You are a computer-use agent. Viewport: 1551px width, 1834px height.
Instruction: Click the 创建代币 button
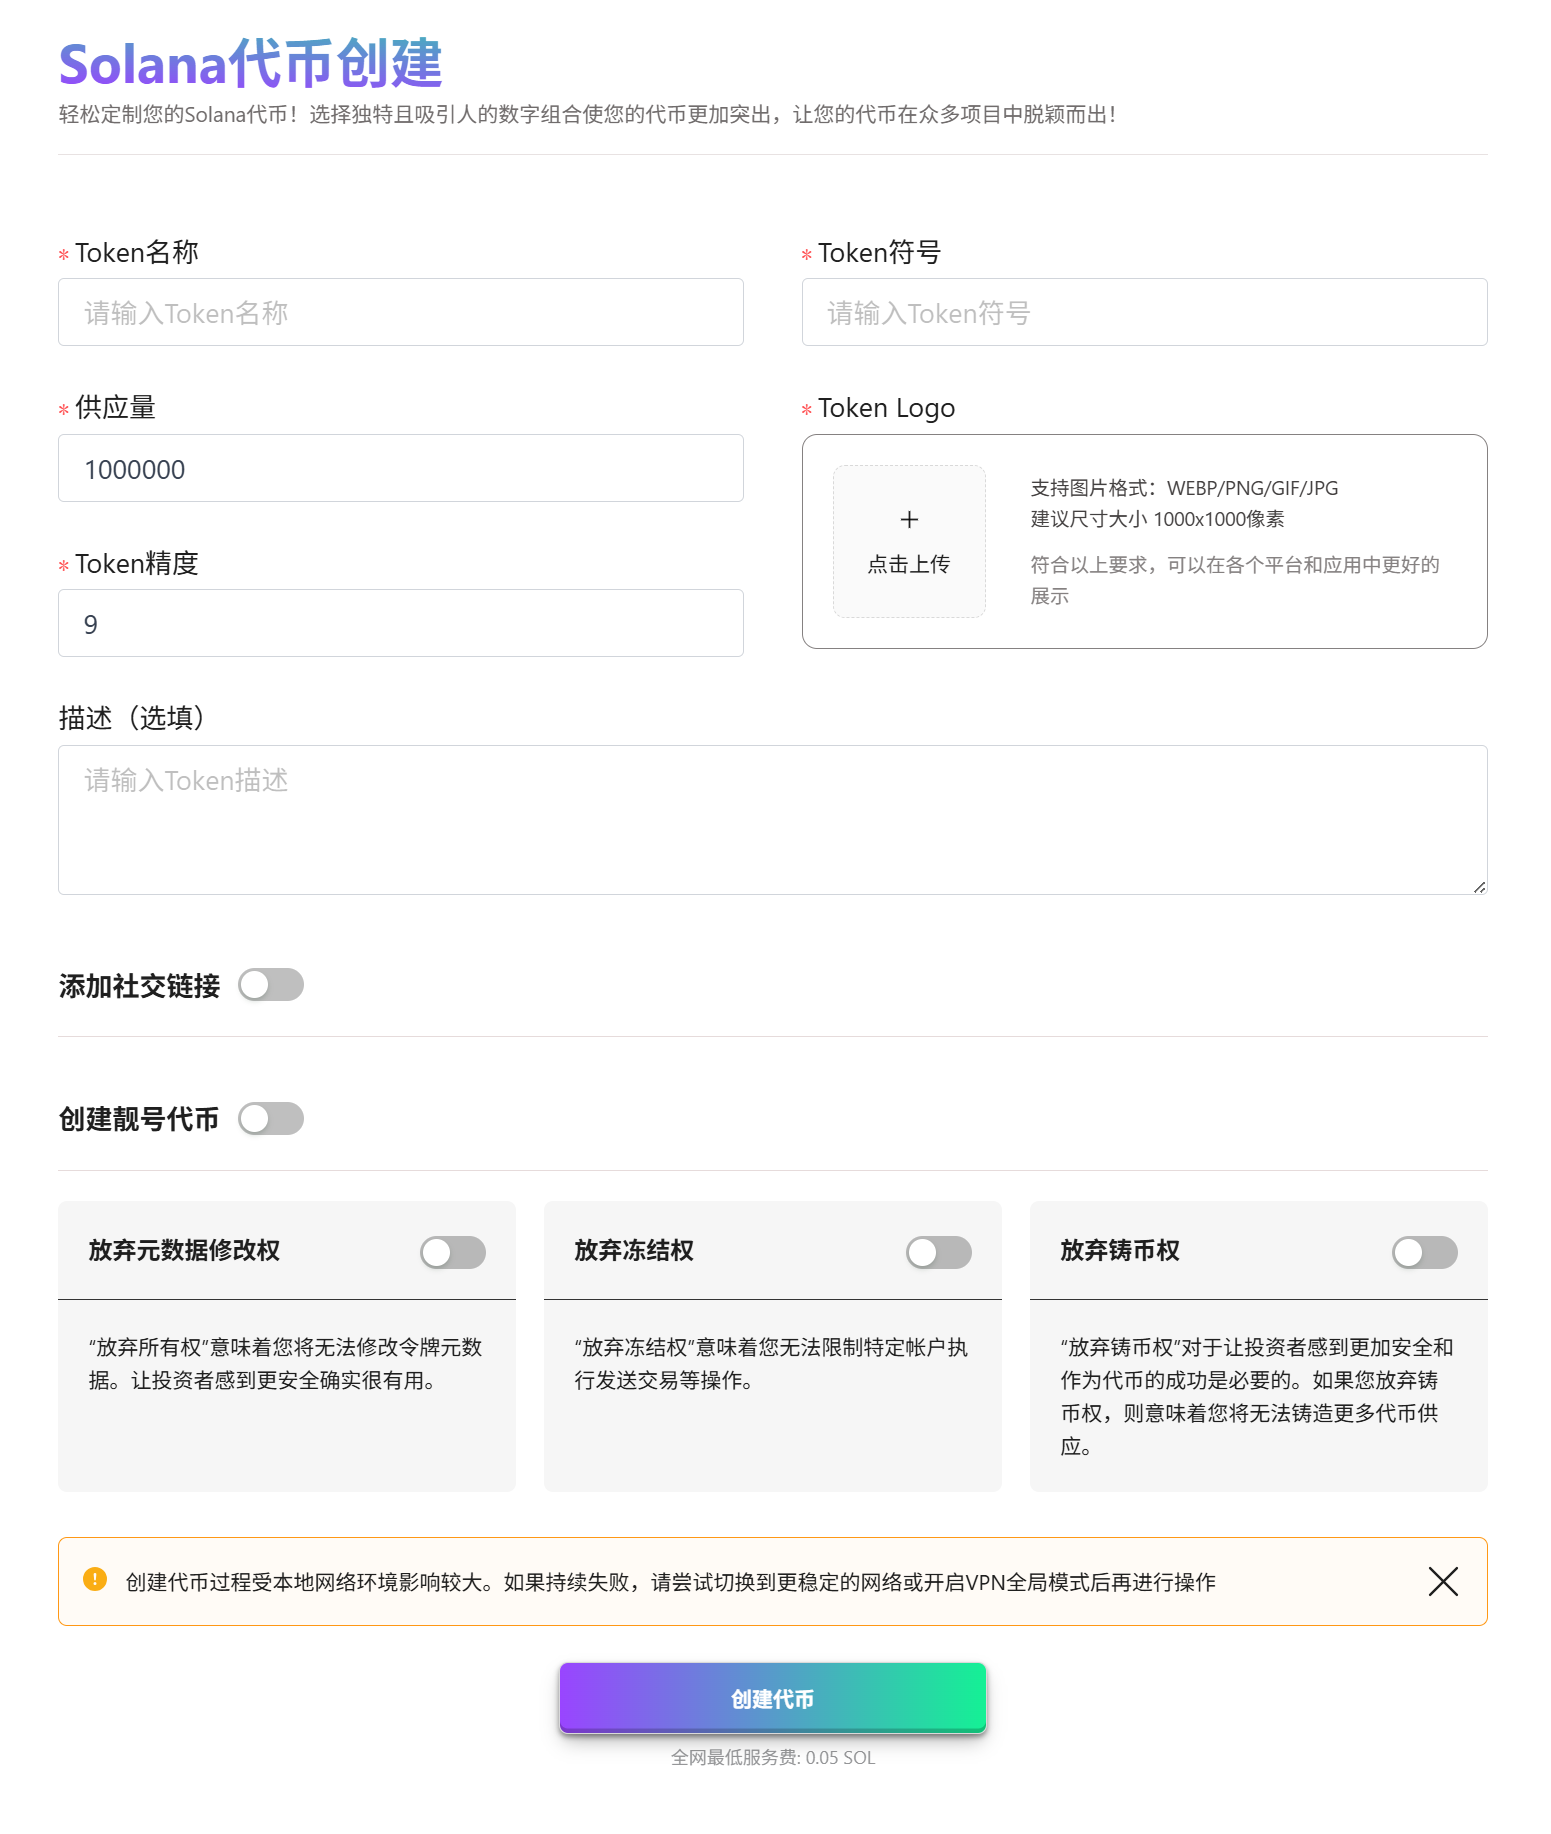[x=772, y=1697]
